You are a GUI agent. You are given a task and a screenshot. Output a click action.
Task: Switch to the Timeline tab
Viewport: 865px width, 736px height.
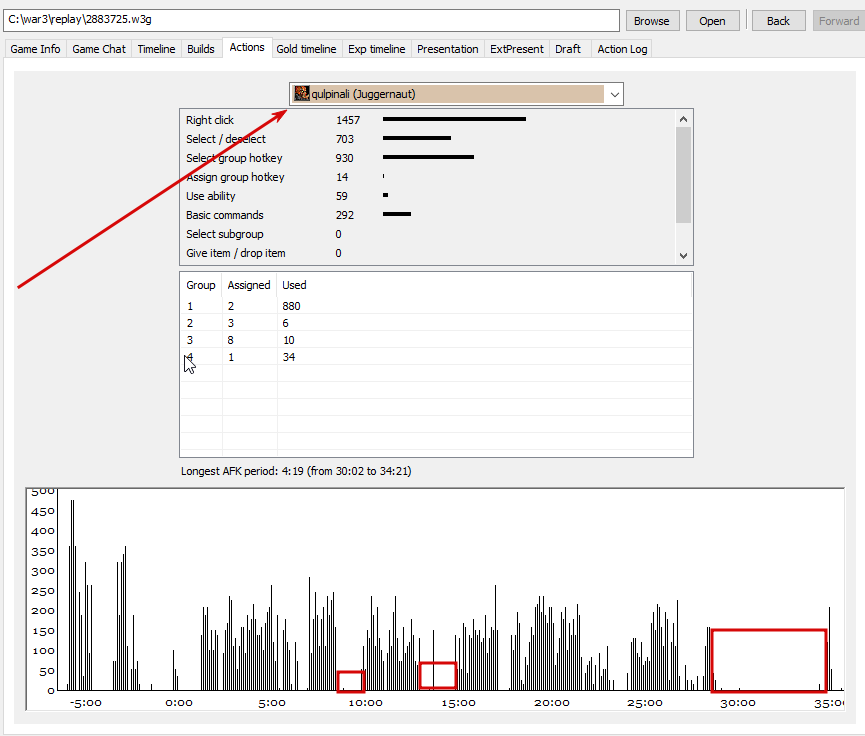(x=156, y=49)
